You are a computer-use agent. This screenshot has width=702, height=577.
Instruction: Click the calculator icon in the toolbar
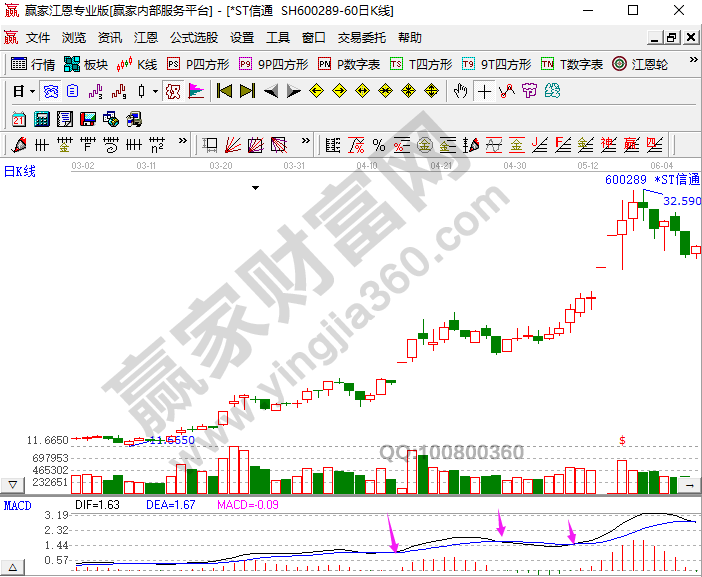click(42, 119)
